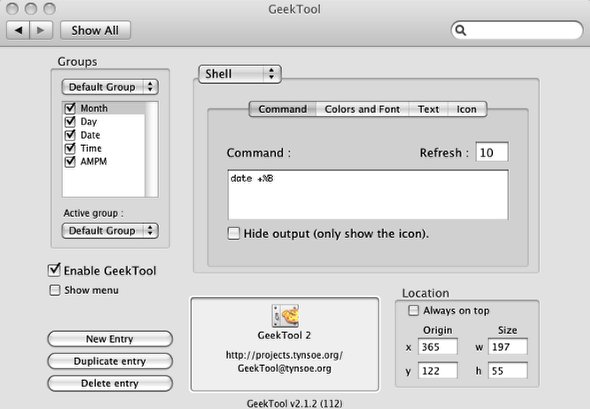
Task: Click the Refresh interval field
Action: [492, 152]
